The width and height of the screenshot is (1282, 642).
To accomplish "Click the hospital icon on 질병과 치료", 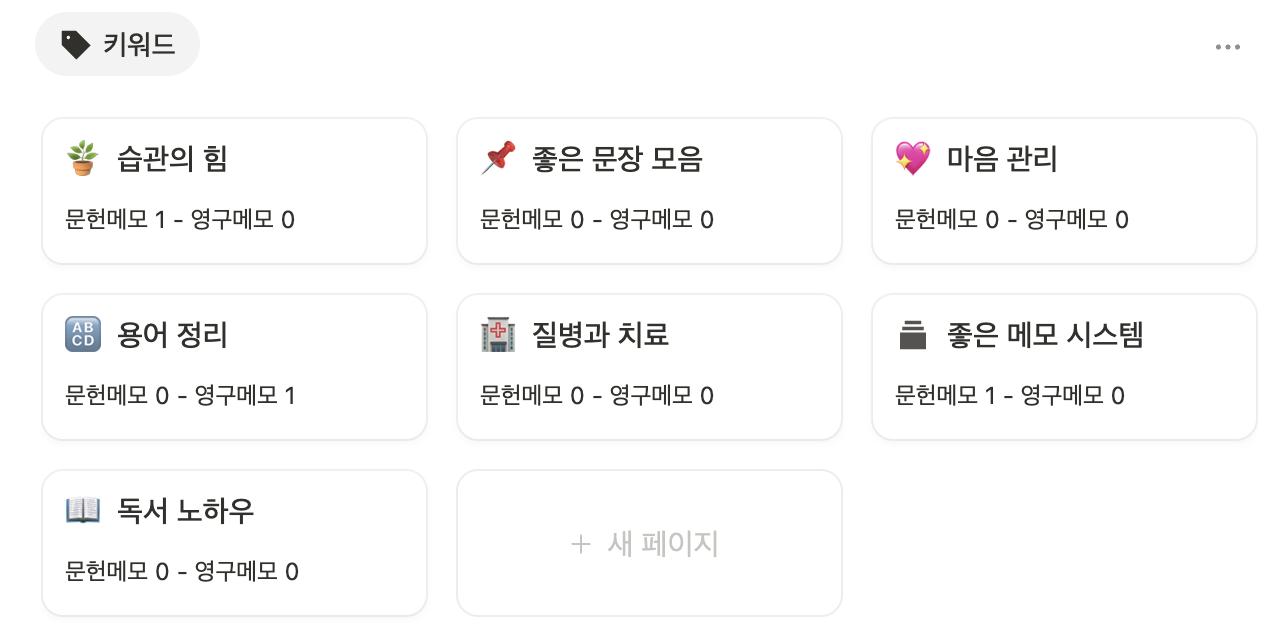I will (x=498, y=335).
